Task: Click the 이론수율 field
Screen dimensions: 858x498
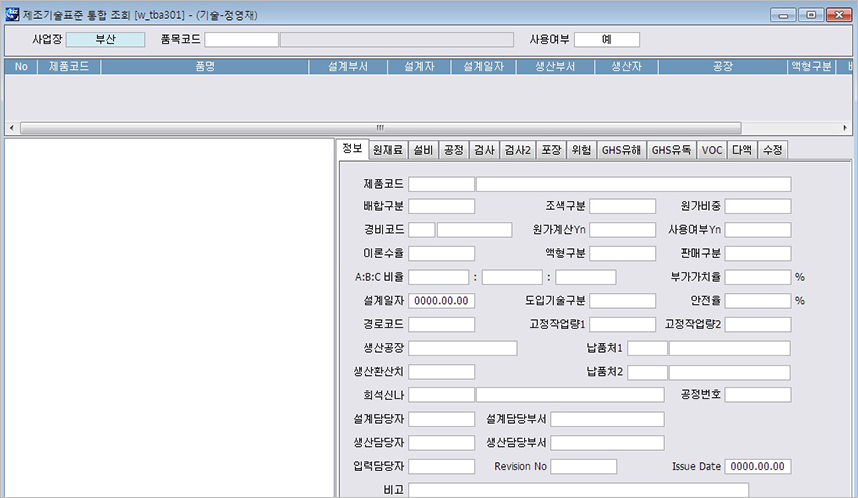Action: [x=442, y=253]
